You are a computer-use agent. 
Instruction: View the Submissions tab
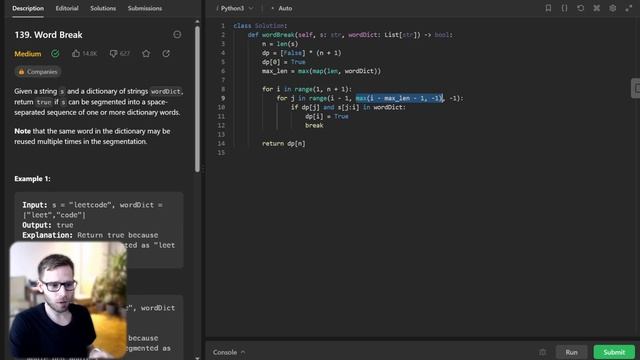tap(144, 8)
